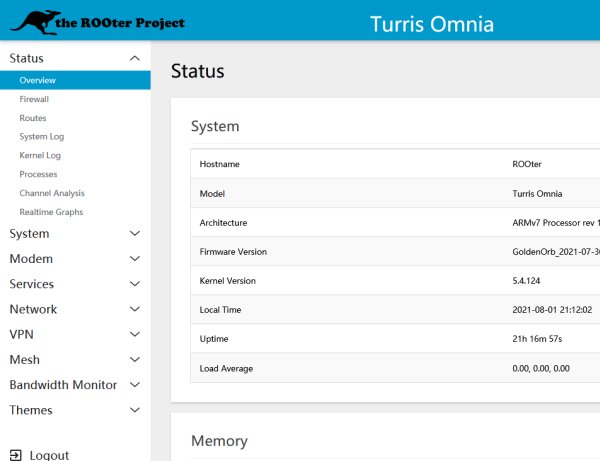Expand the Mesh menu chevron

(135, 360)
